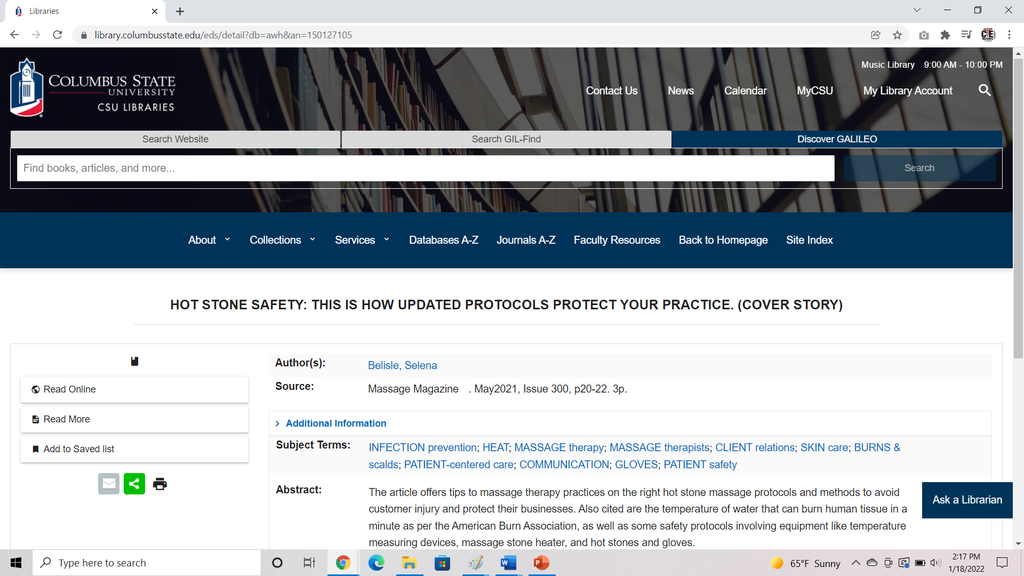Open Chrome extensions puzzle icon

(x=945, y=35)
